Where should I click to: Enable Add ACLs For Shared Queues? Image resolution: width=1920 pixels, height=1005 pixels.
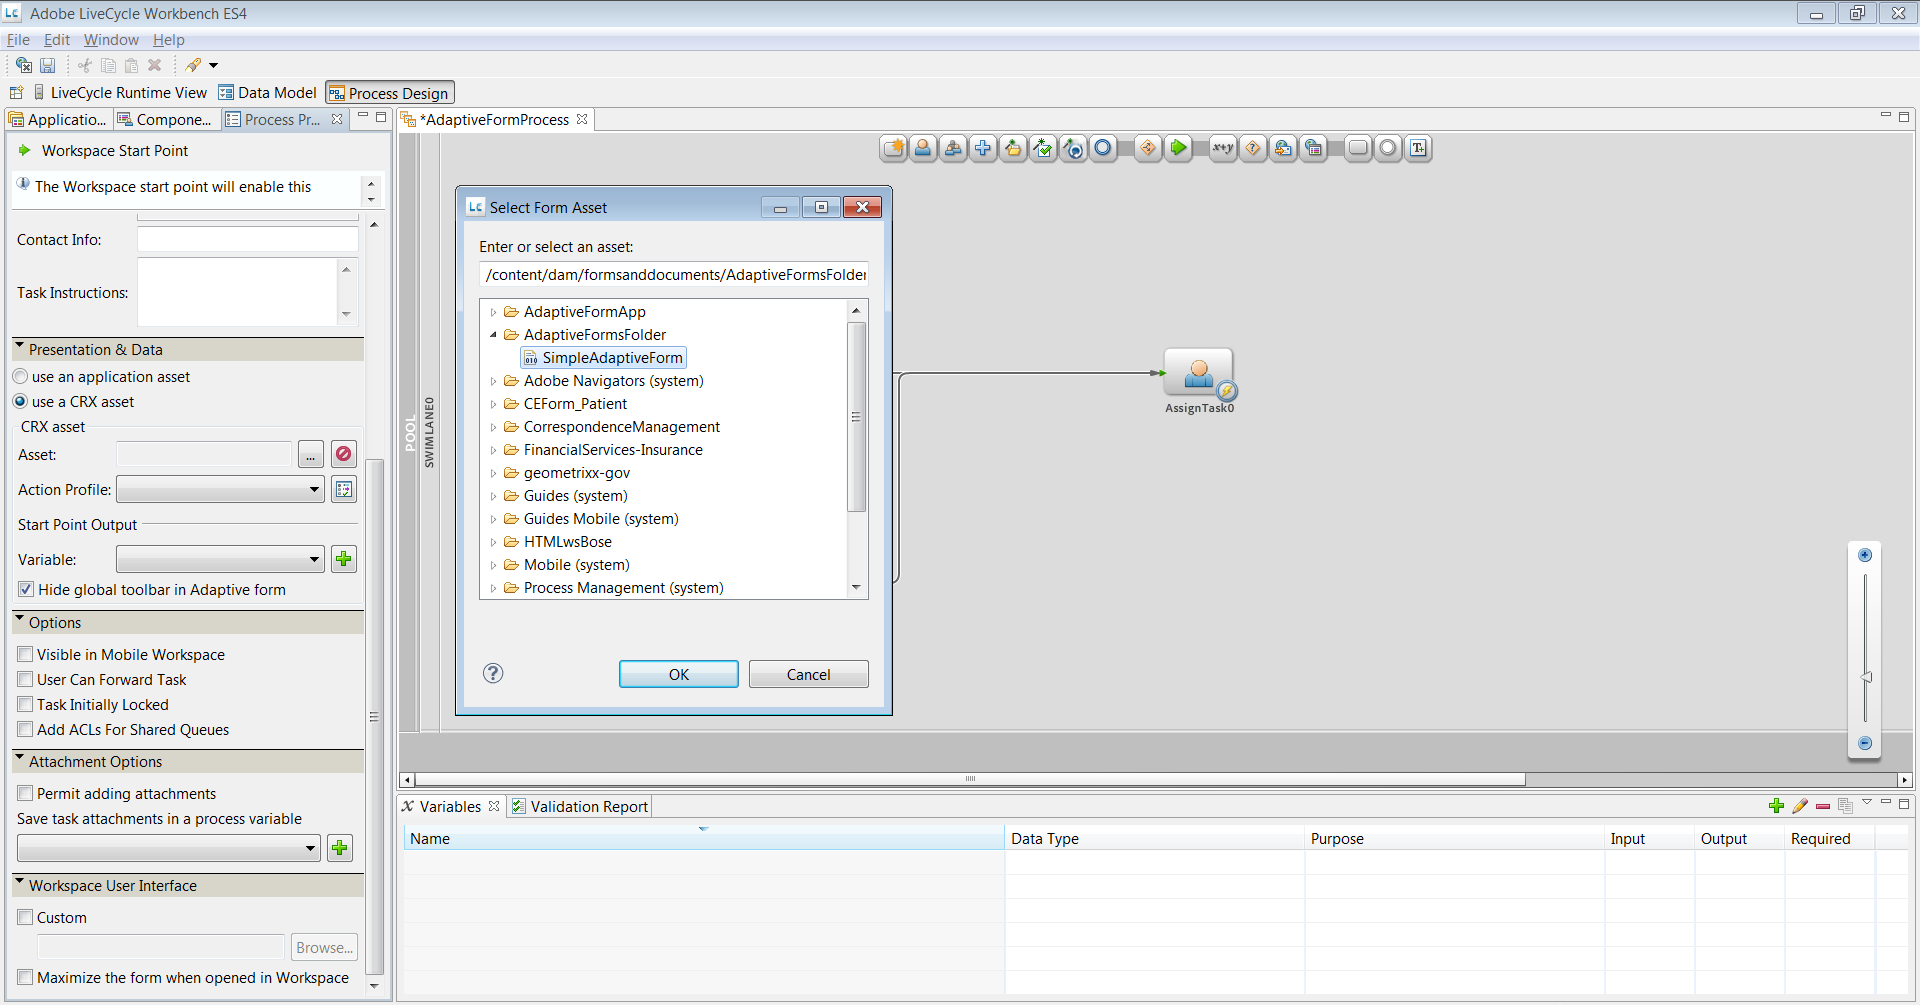[x=26, y=730]
